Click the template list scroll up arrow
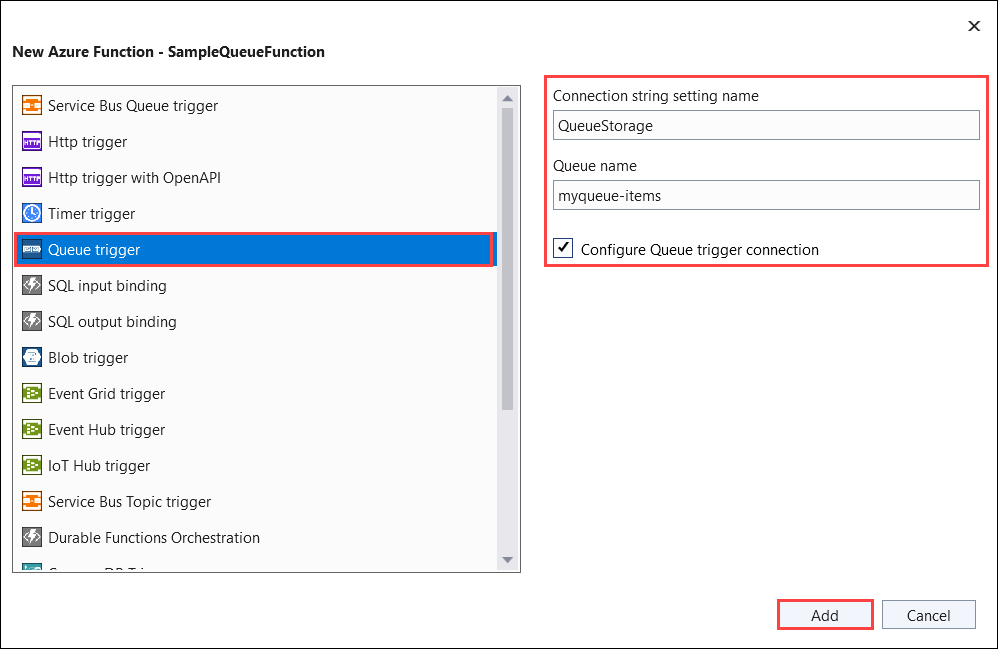This screenshot has width=998, height=649. coord(507,98)
